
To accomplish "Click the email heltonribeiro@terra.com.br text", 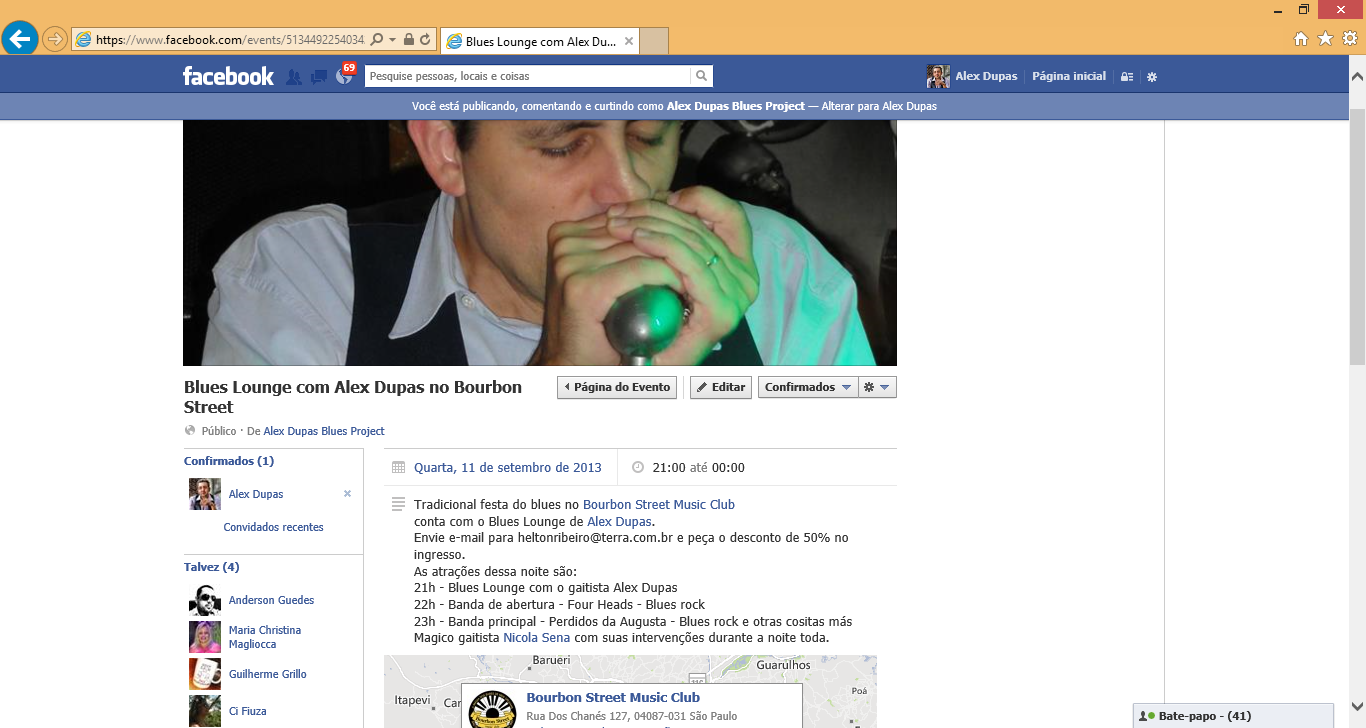I will coord(595,537).
